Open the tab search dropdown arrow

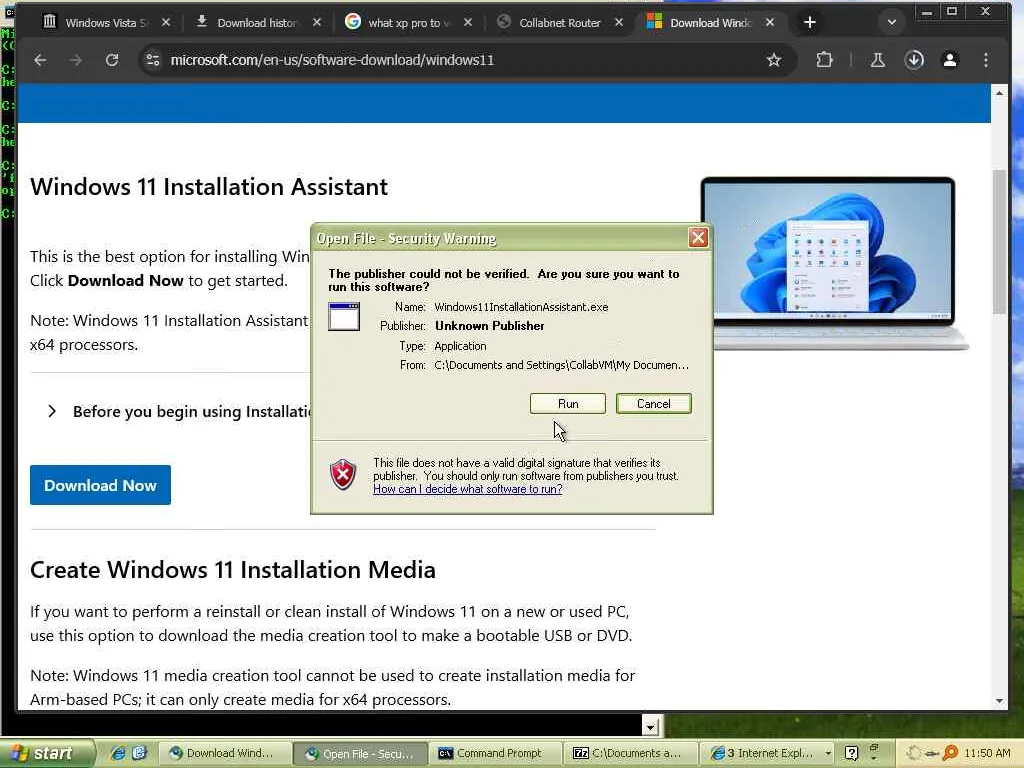[891, 22]
